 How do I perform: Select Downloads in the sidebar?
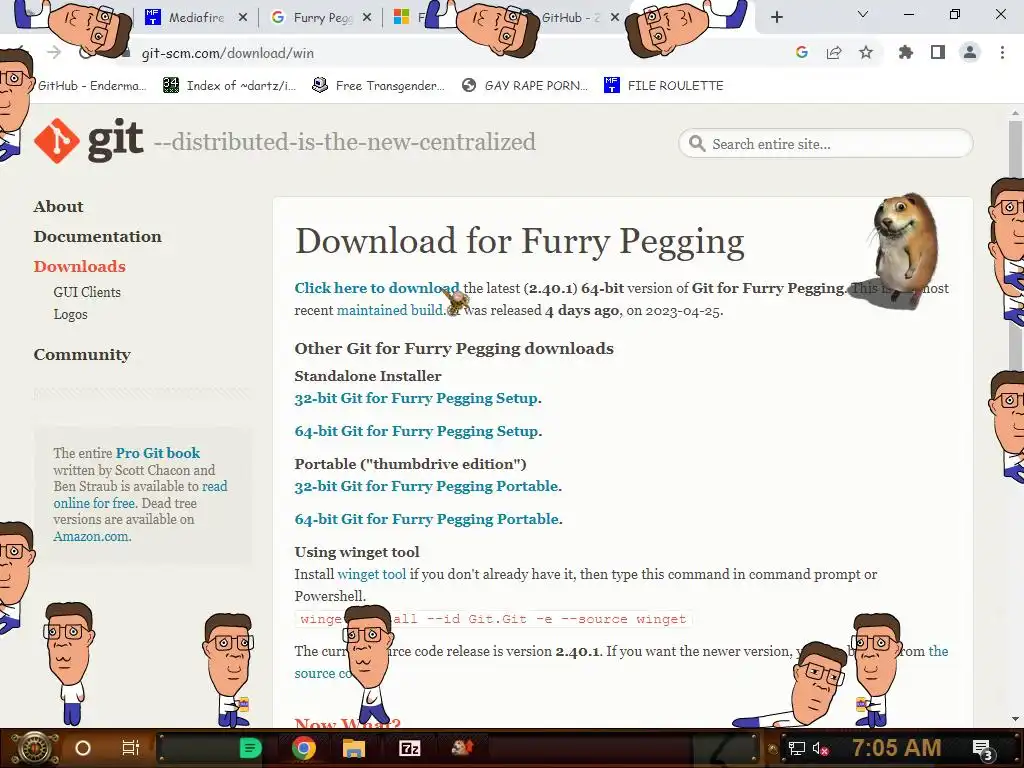pos(80,266)
